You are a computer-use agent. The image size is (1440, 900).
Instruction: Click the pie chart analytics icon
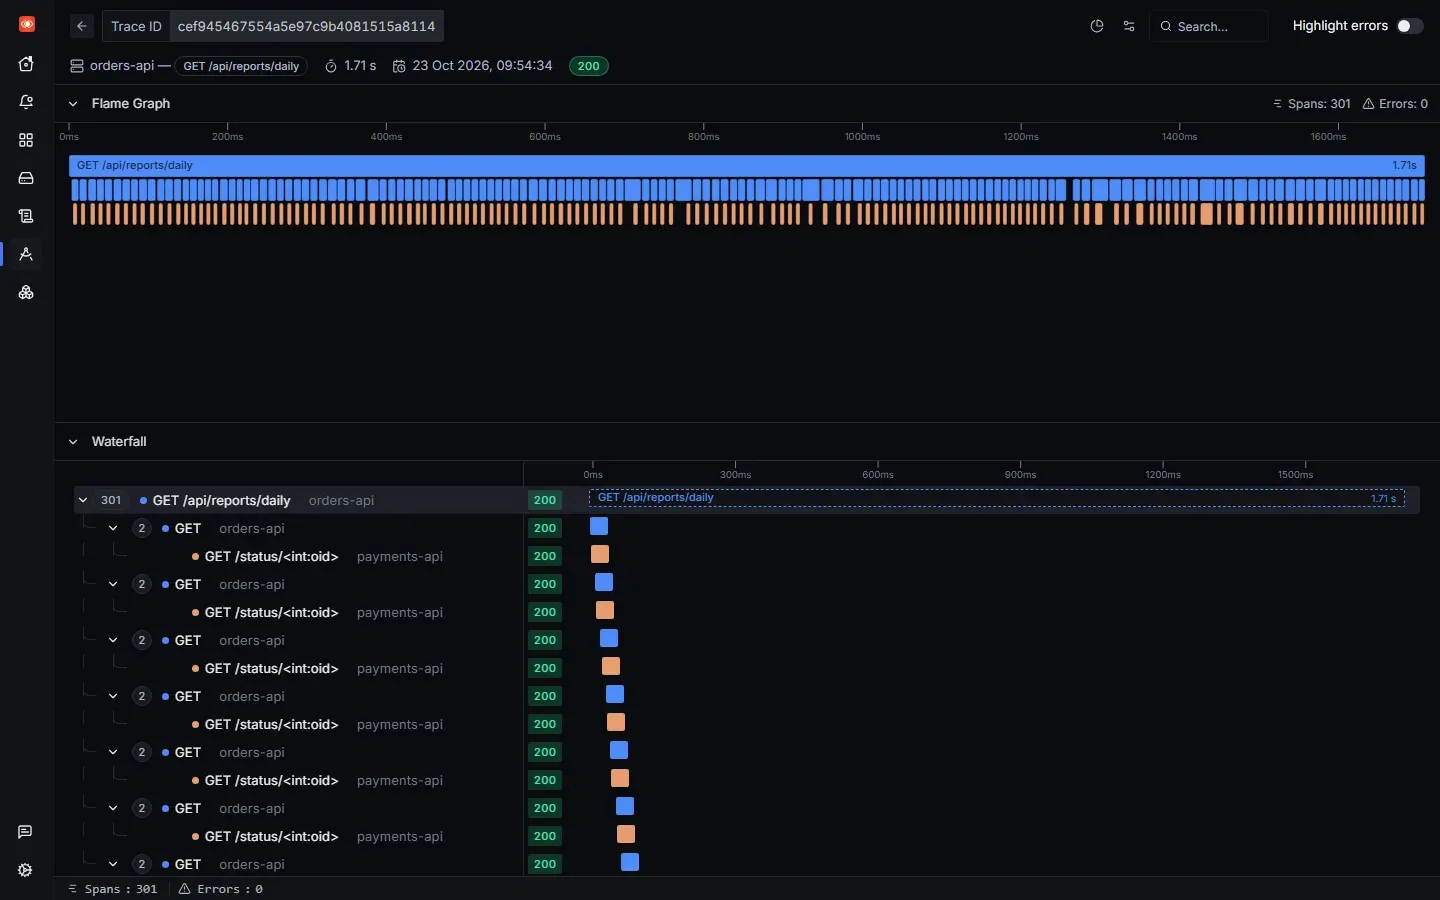(1097, 26)
